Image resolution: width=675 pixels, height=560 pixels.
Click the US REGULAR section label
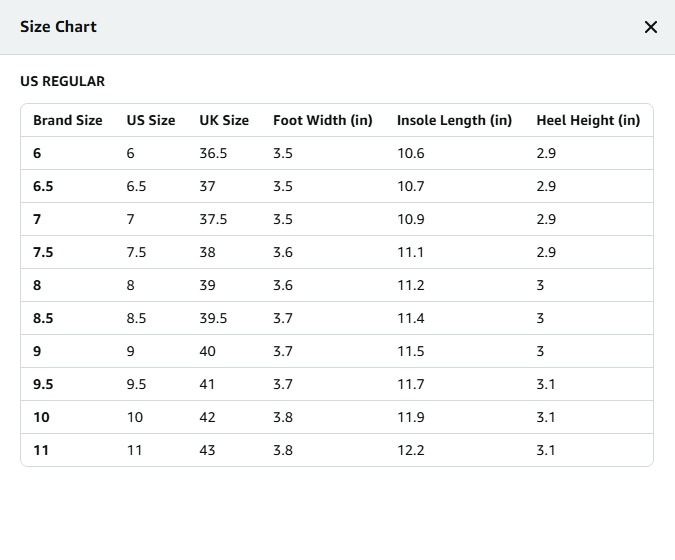tap(62, 81)
